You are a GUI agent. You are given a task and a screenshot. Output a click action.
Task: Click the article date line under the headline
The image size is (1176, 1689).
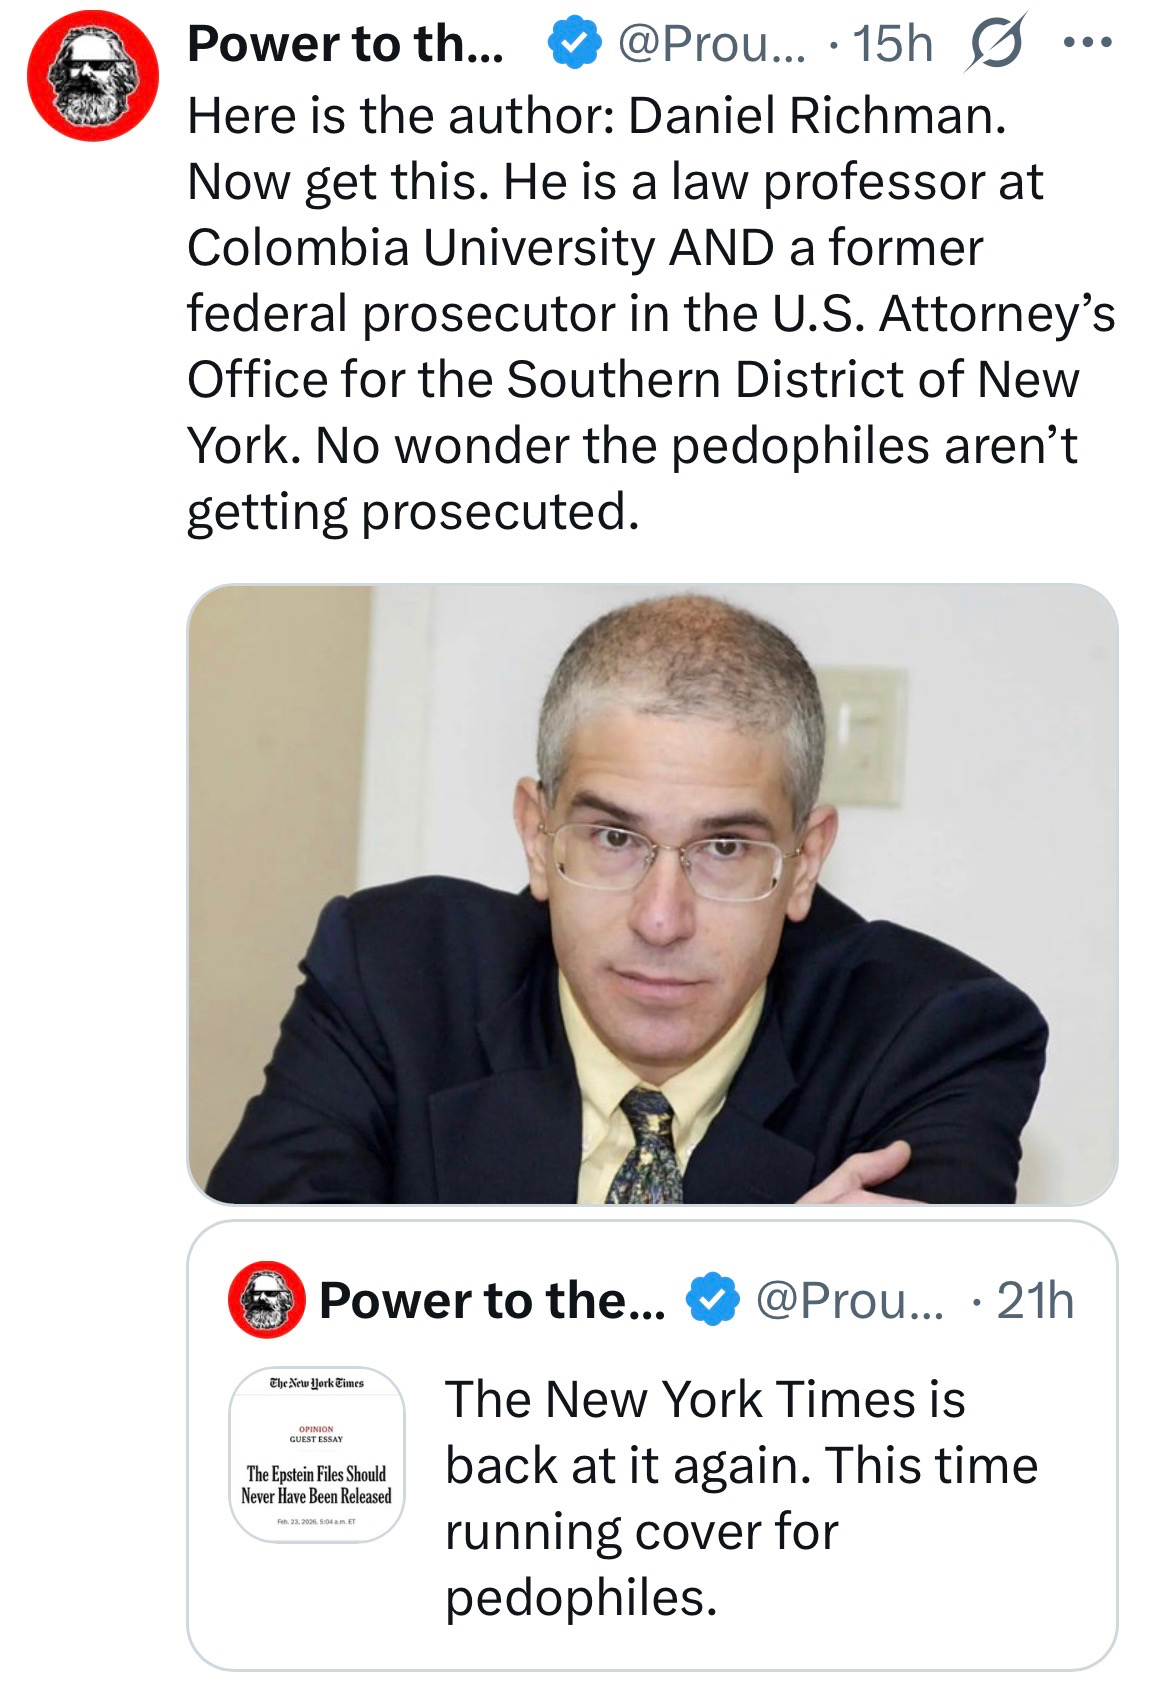click(x=316, y=1521)
